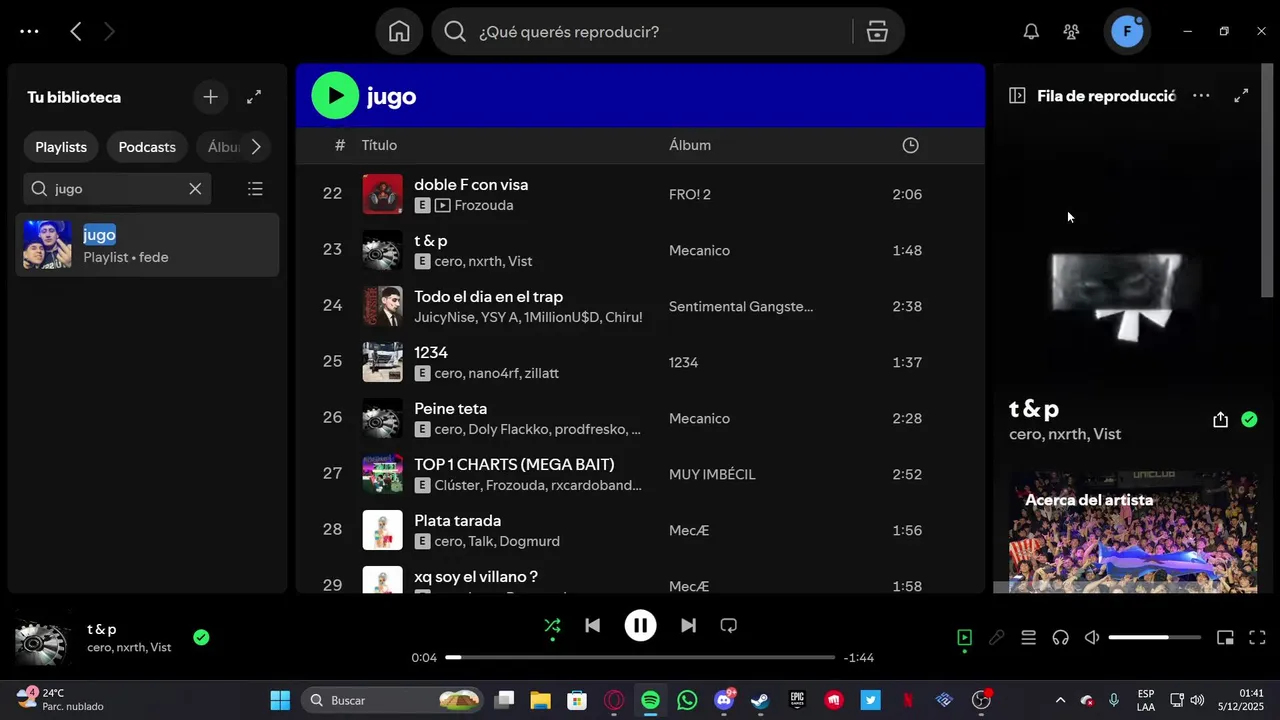This screenshot has height=720, width=1280.
Task: Mute the volume speaker icon
Action: pos(1092,637)
